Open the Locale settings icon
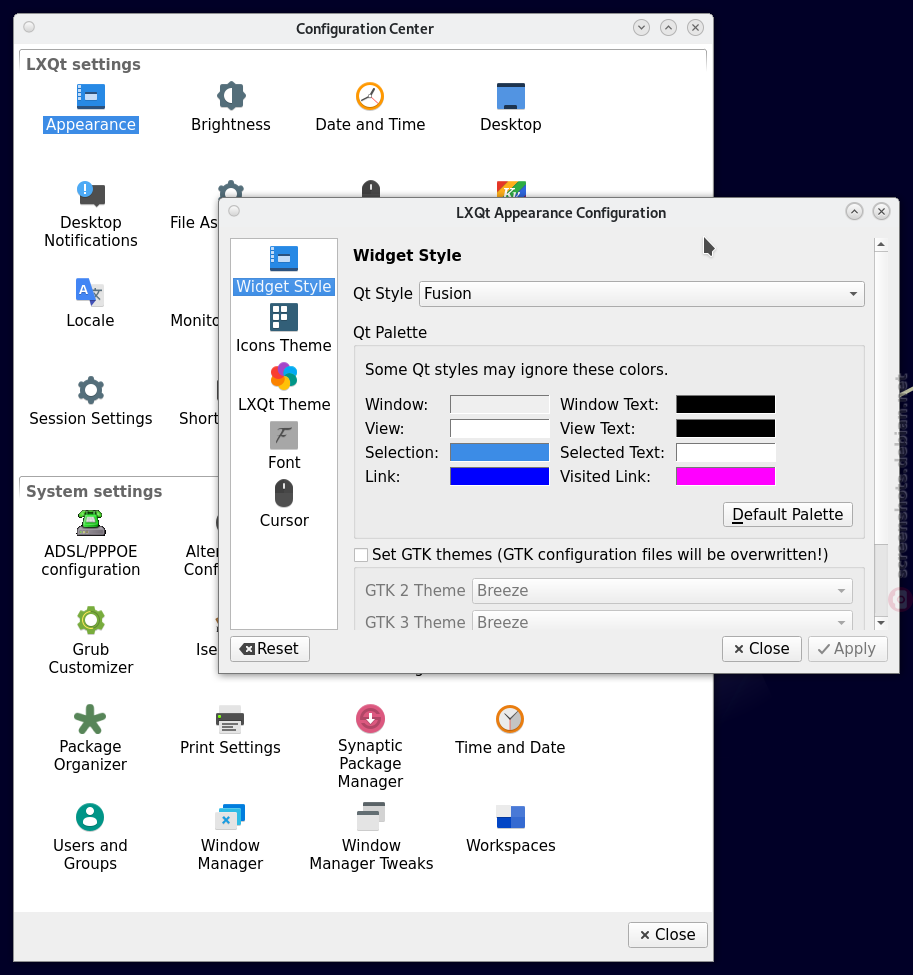This screenshot has height=975, width=913. tap(91, 292)
